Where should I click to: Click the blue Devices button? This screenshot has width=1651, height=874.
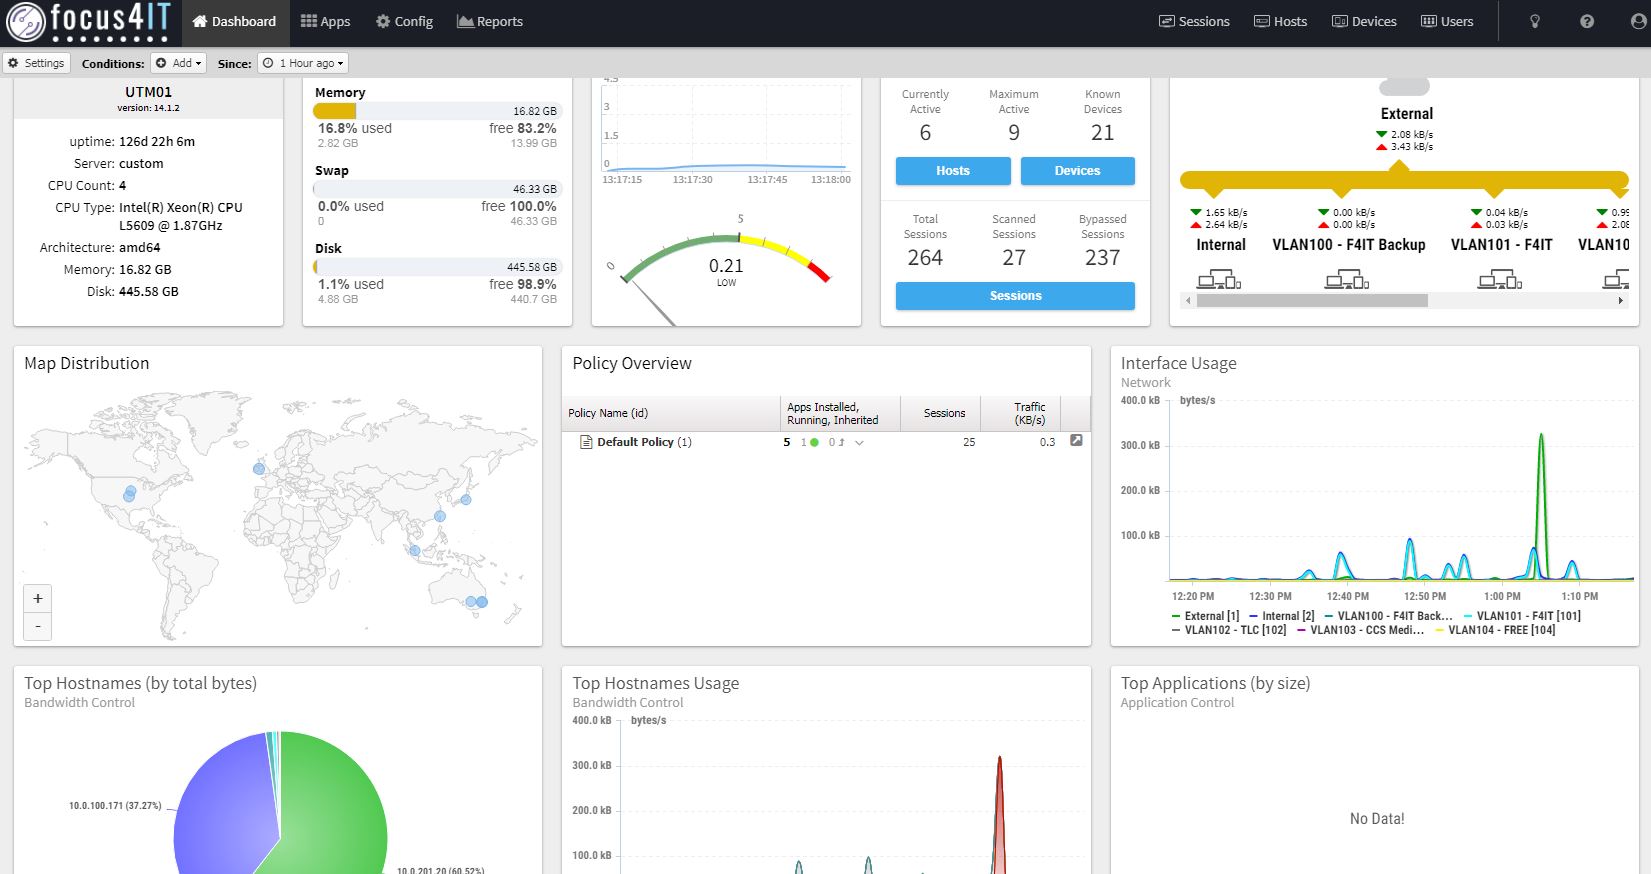pos(1077,171)
